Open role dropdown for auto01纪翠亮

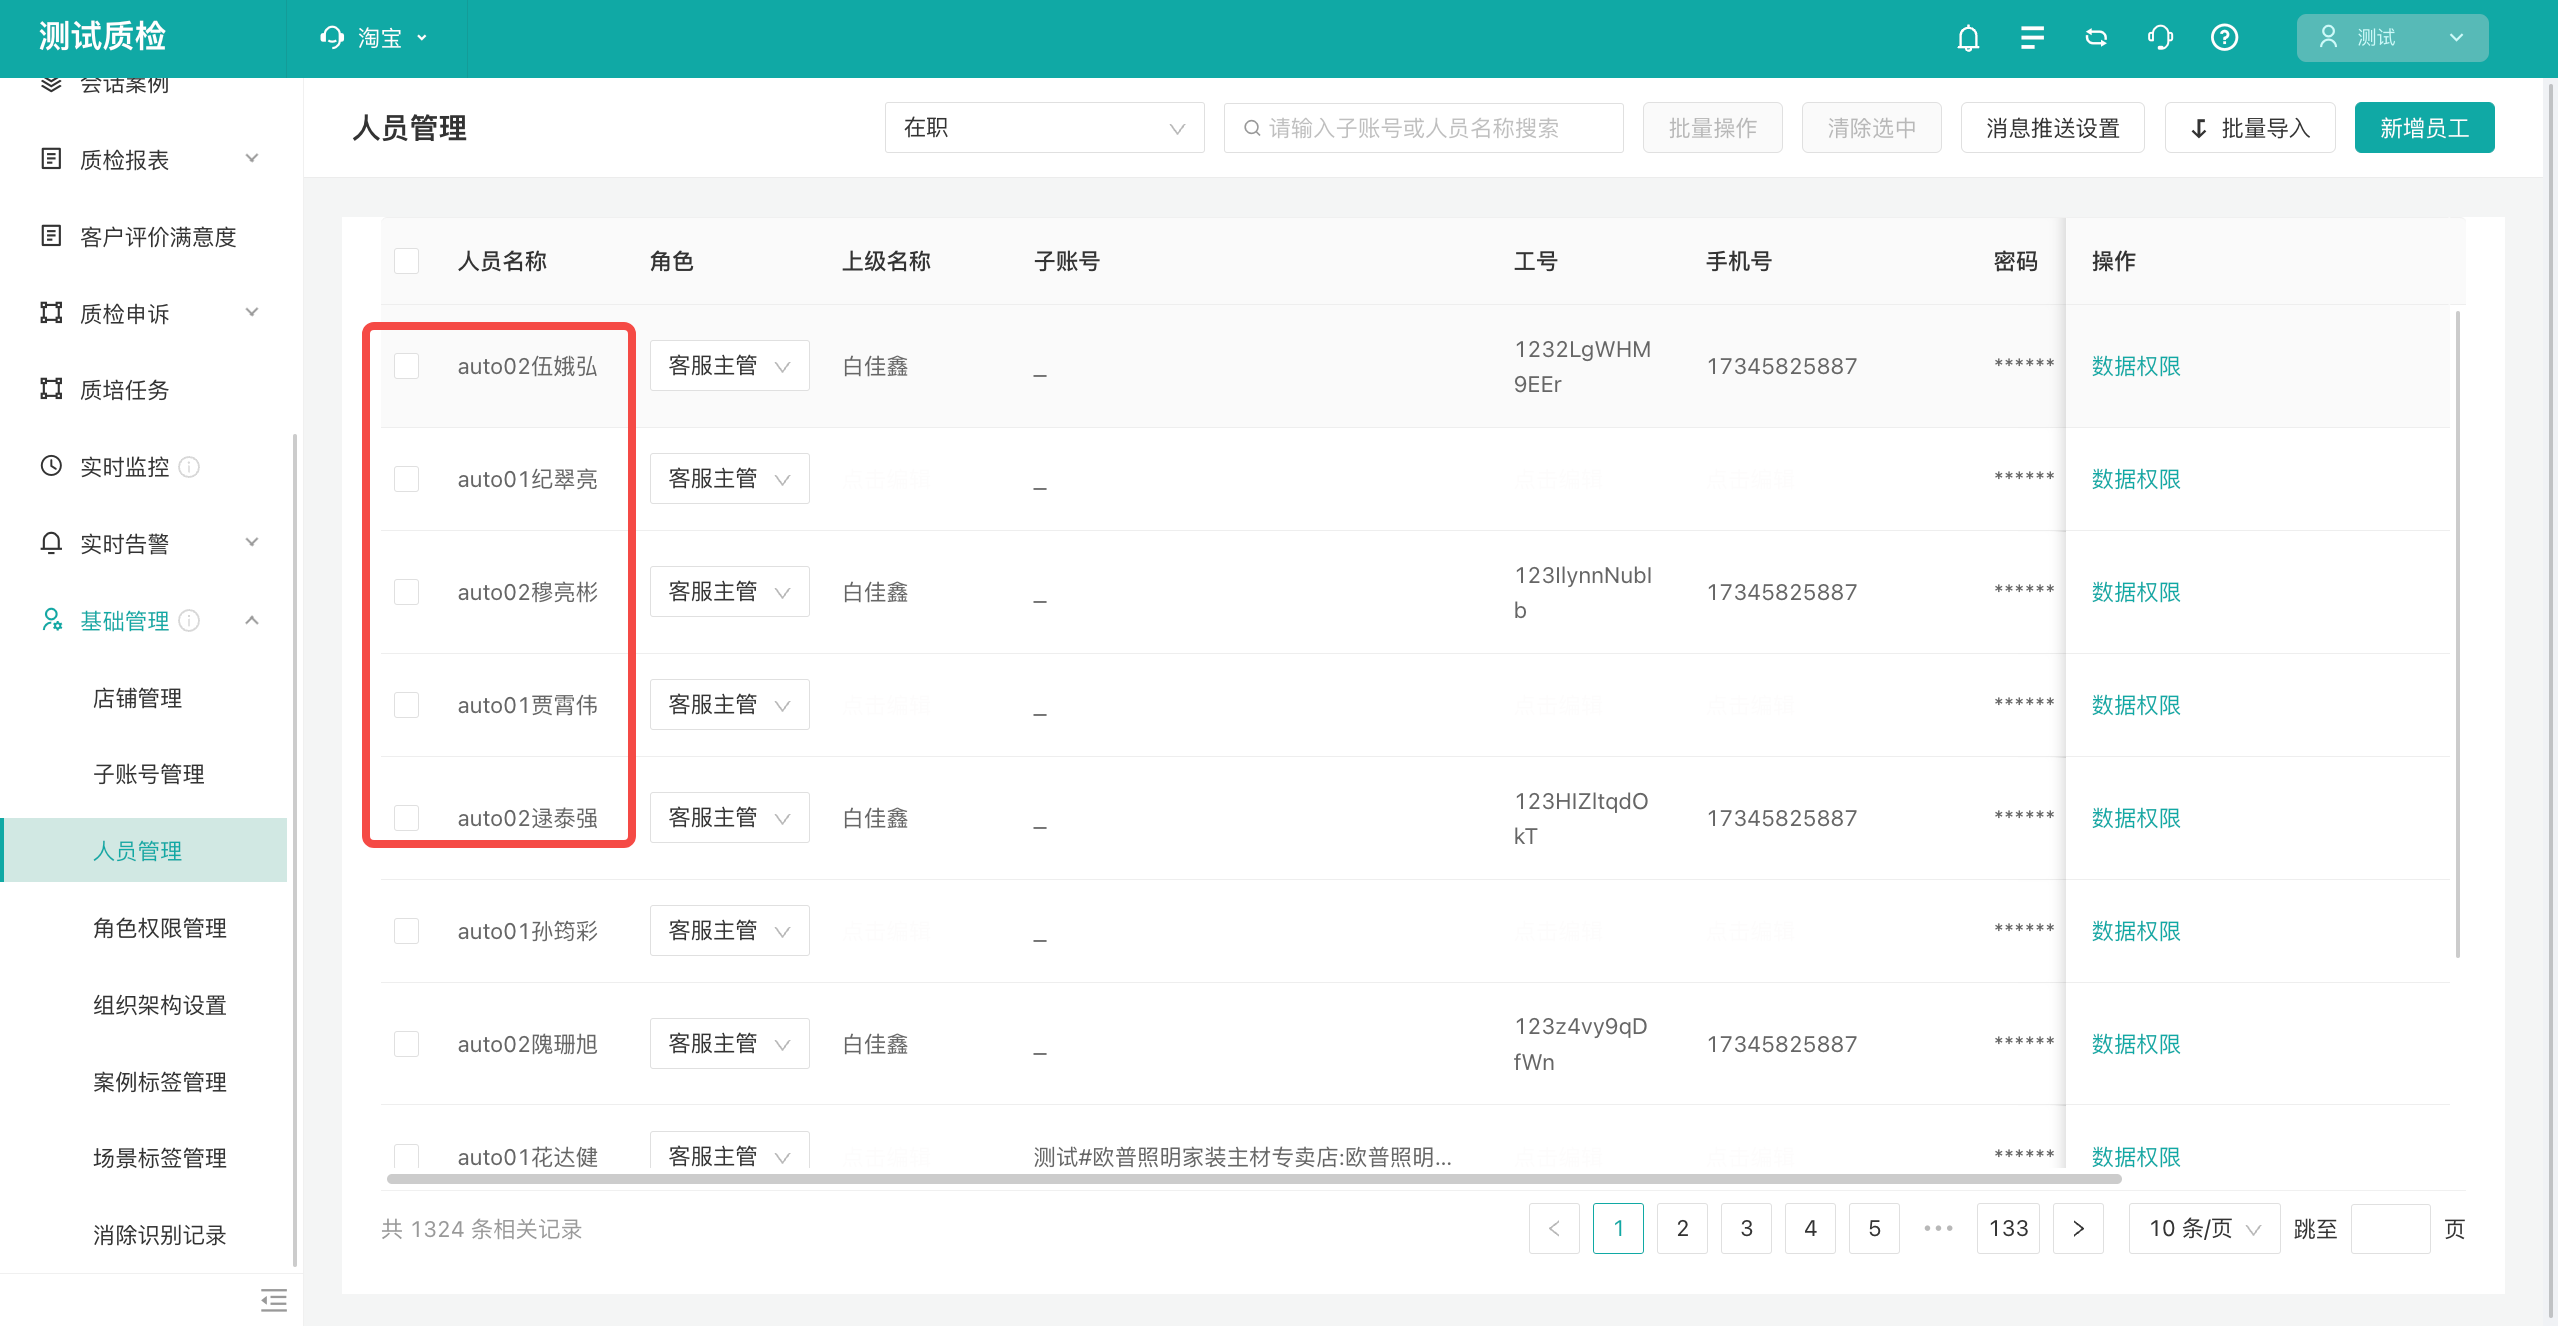tap(729, 479)
